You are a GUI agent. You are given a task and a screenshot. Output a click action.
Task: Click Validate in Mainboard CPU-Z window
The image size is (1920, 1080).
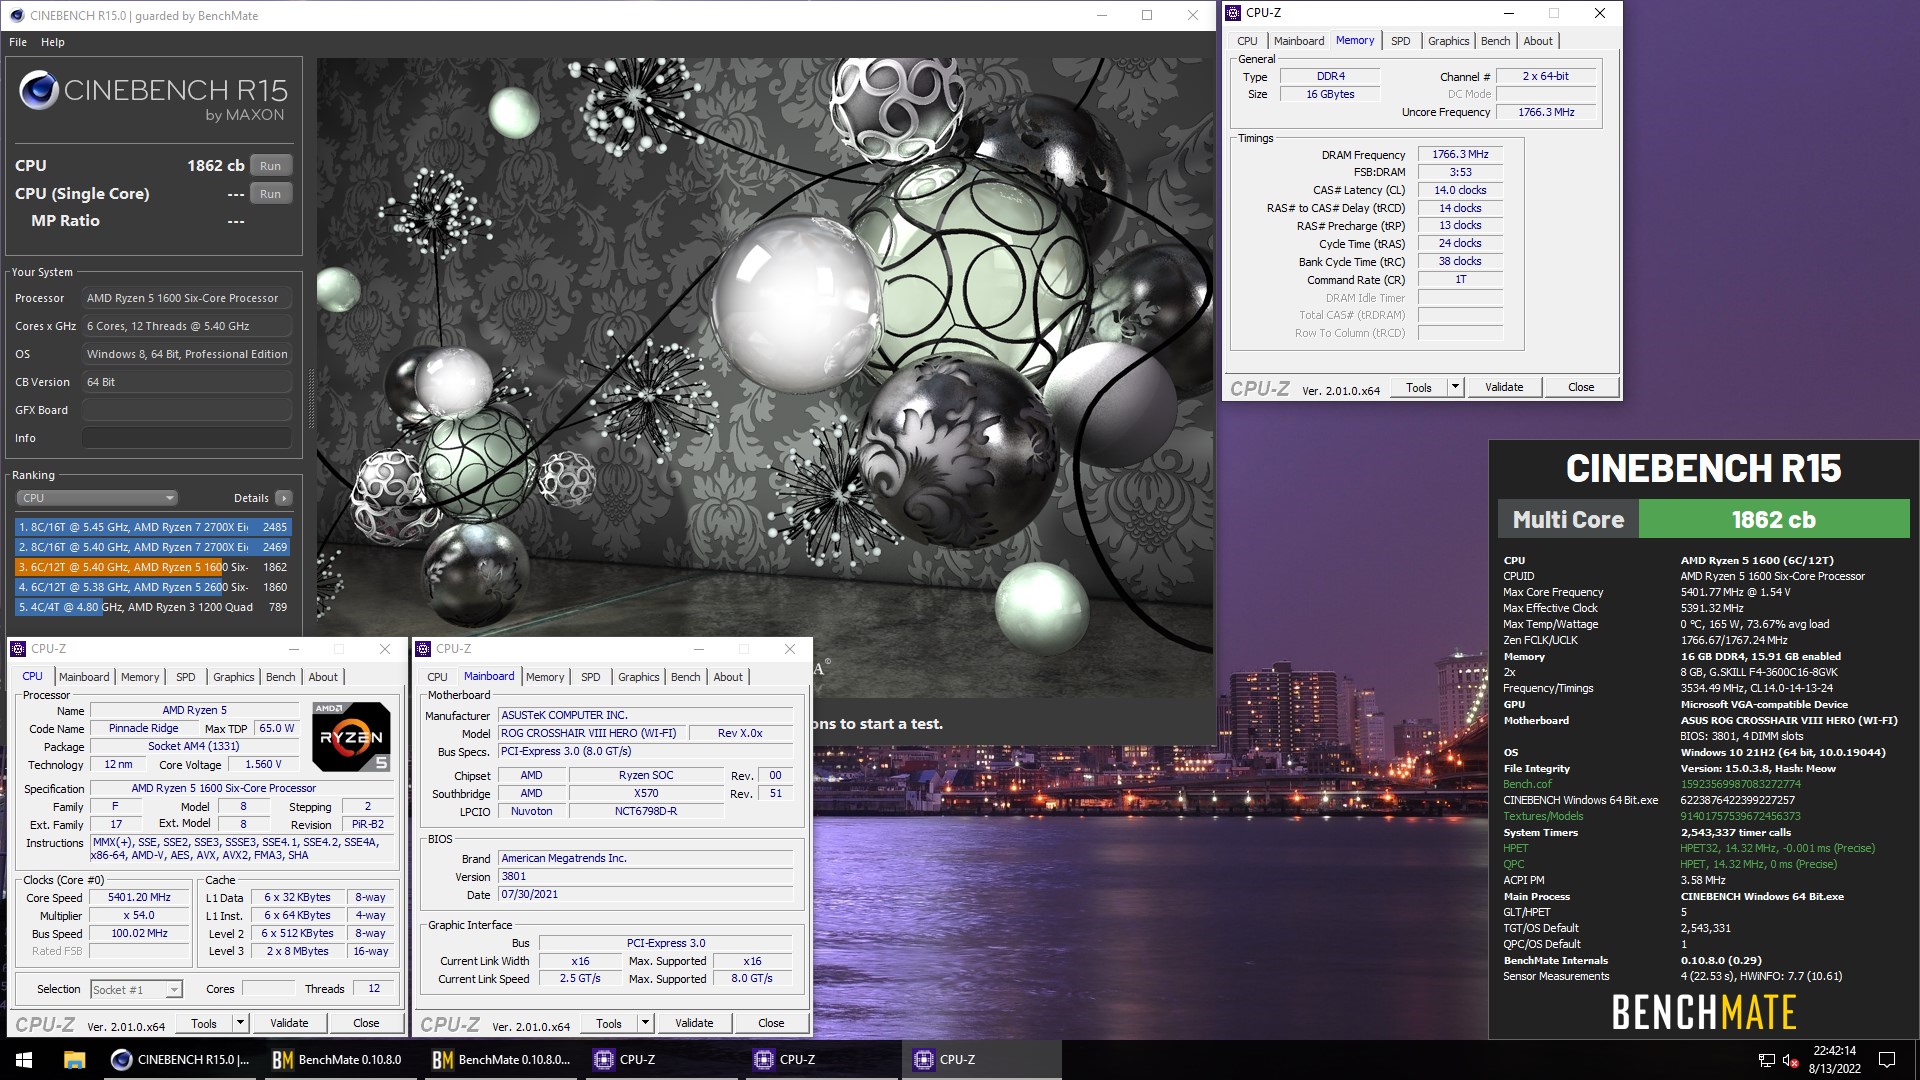click(x=694, y=1024)
